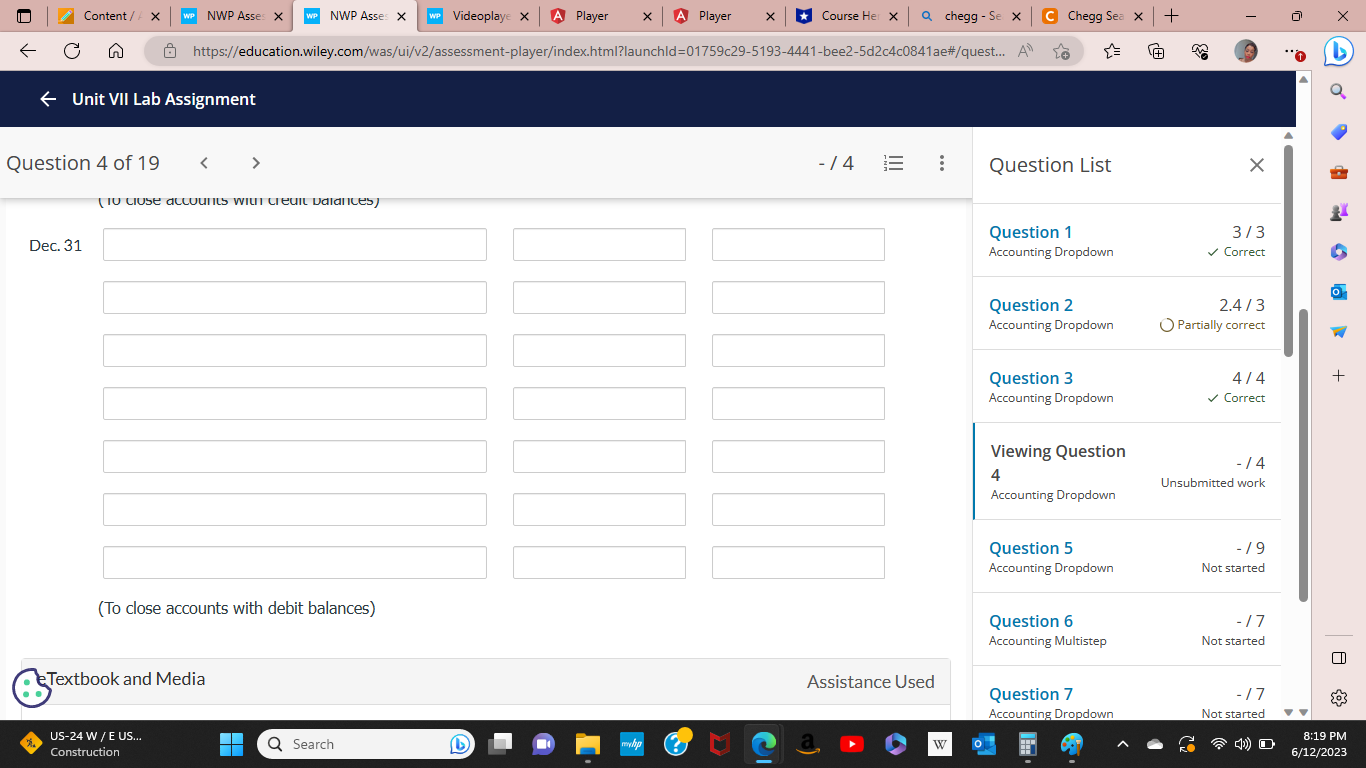Open Question 1 from the list
1366x768 pixels.
(x=1030, y=232)
